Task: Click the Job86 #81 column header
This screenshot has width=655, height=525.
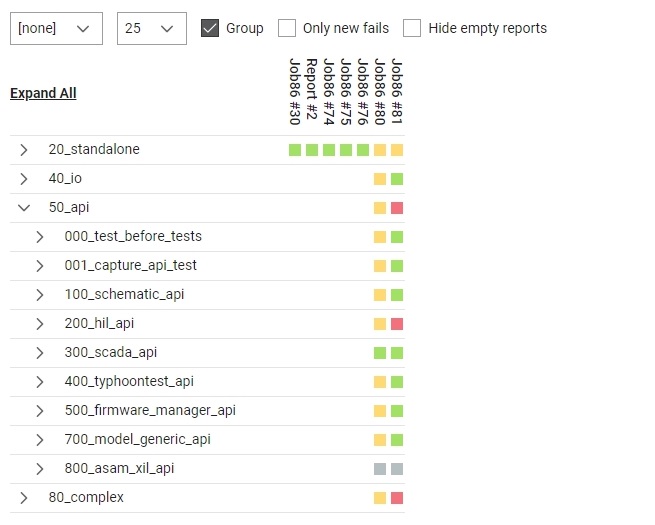Action: [397, 91]
